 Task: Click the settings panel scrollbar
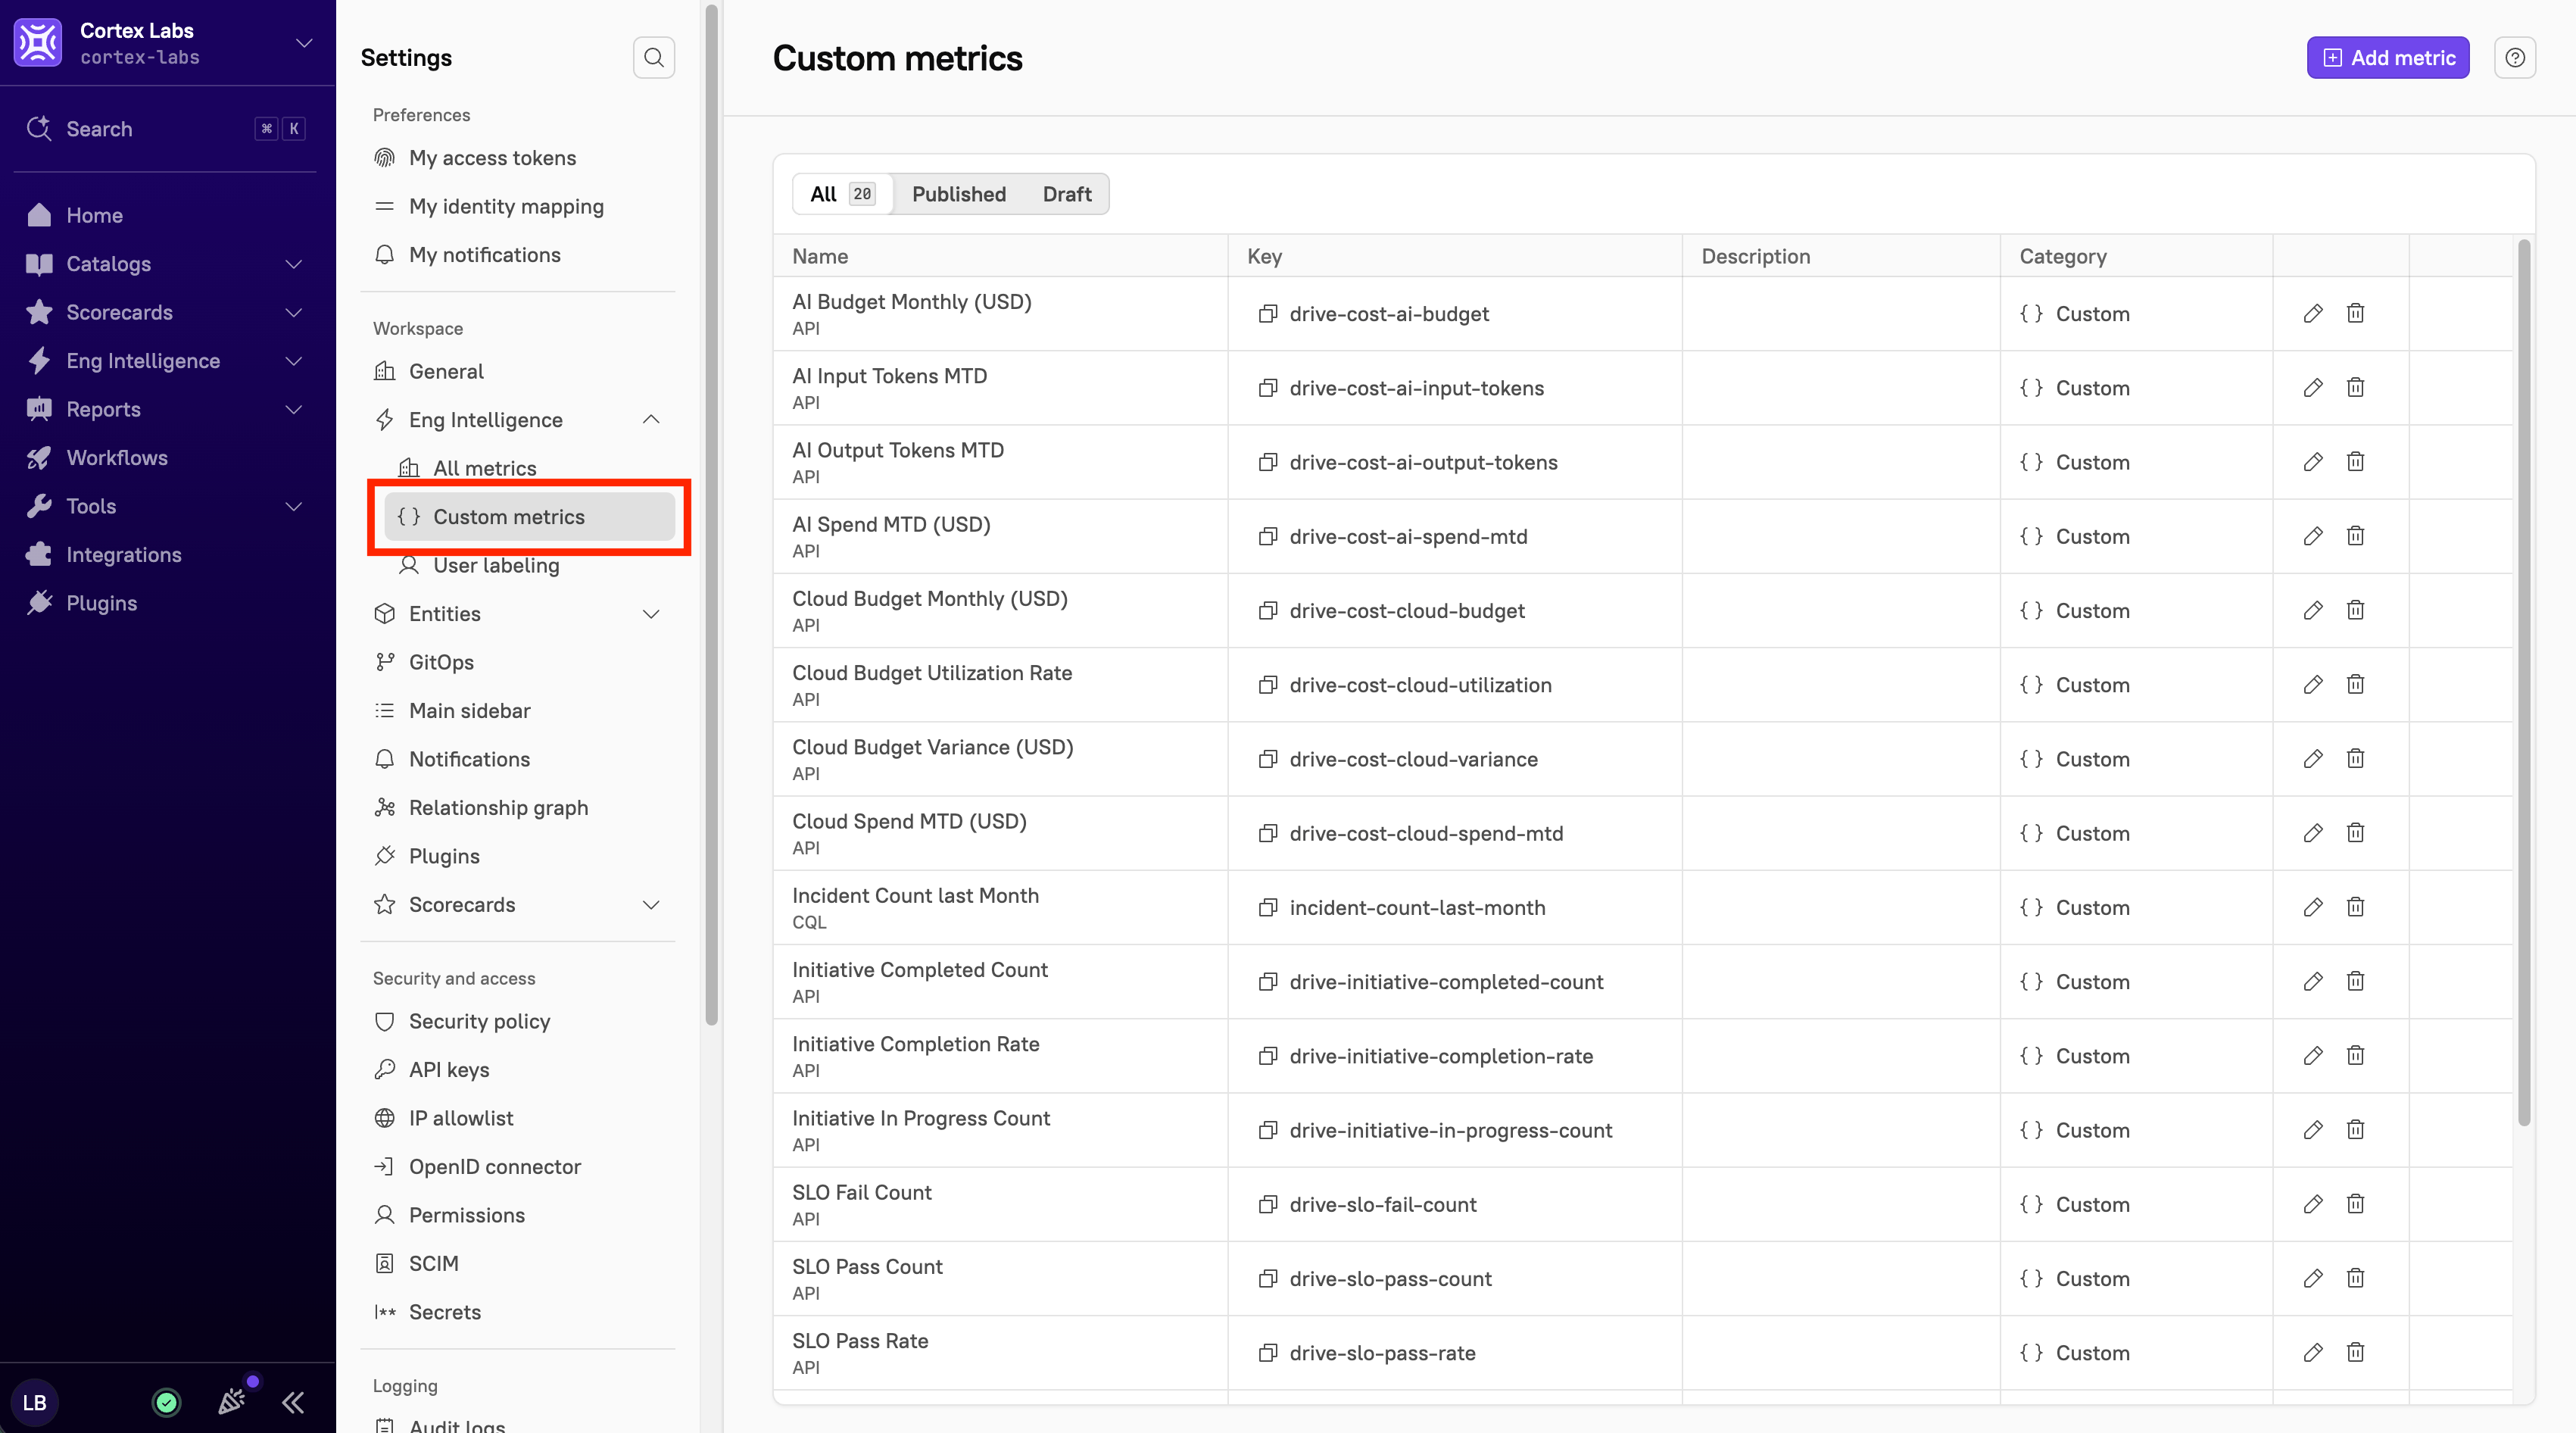tap(711, 515)
